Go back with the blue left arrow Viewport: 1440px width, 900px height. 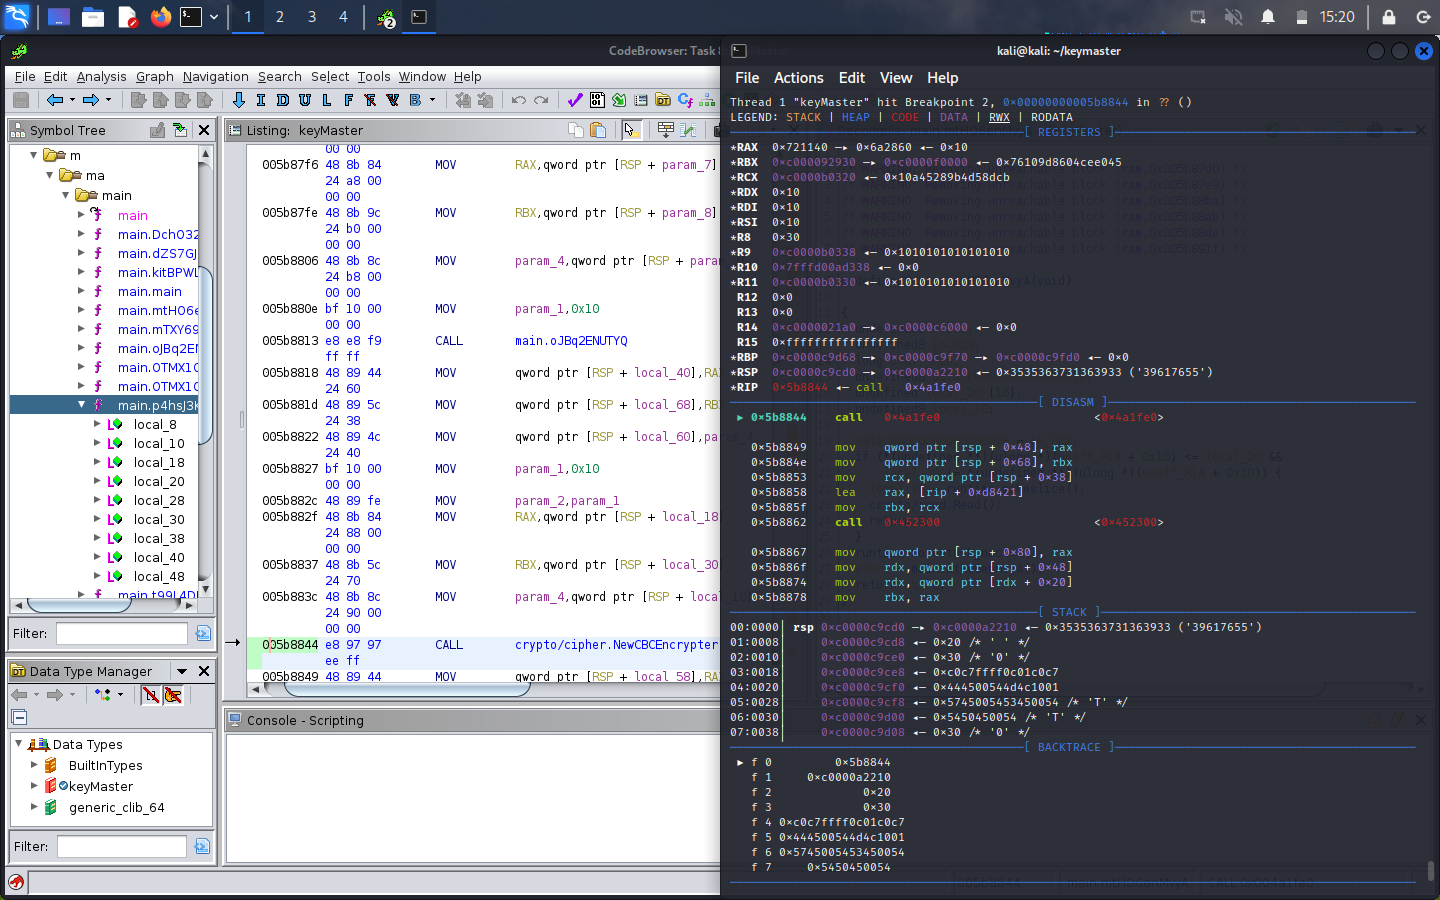click(54, 100)
